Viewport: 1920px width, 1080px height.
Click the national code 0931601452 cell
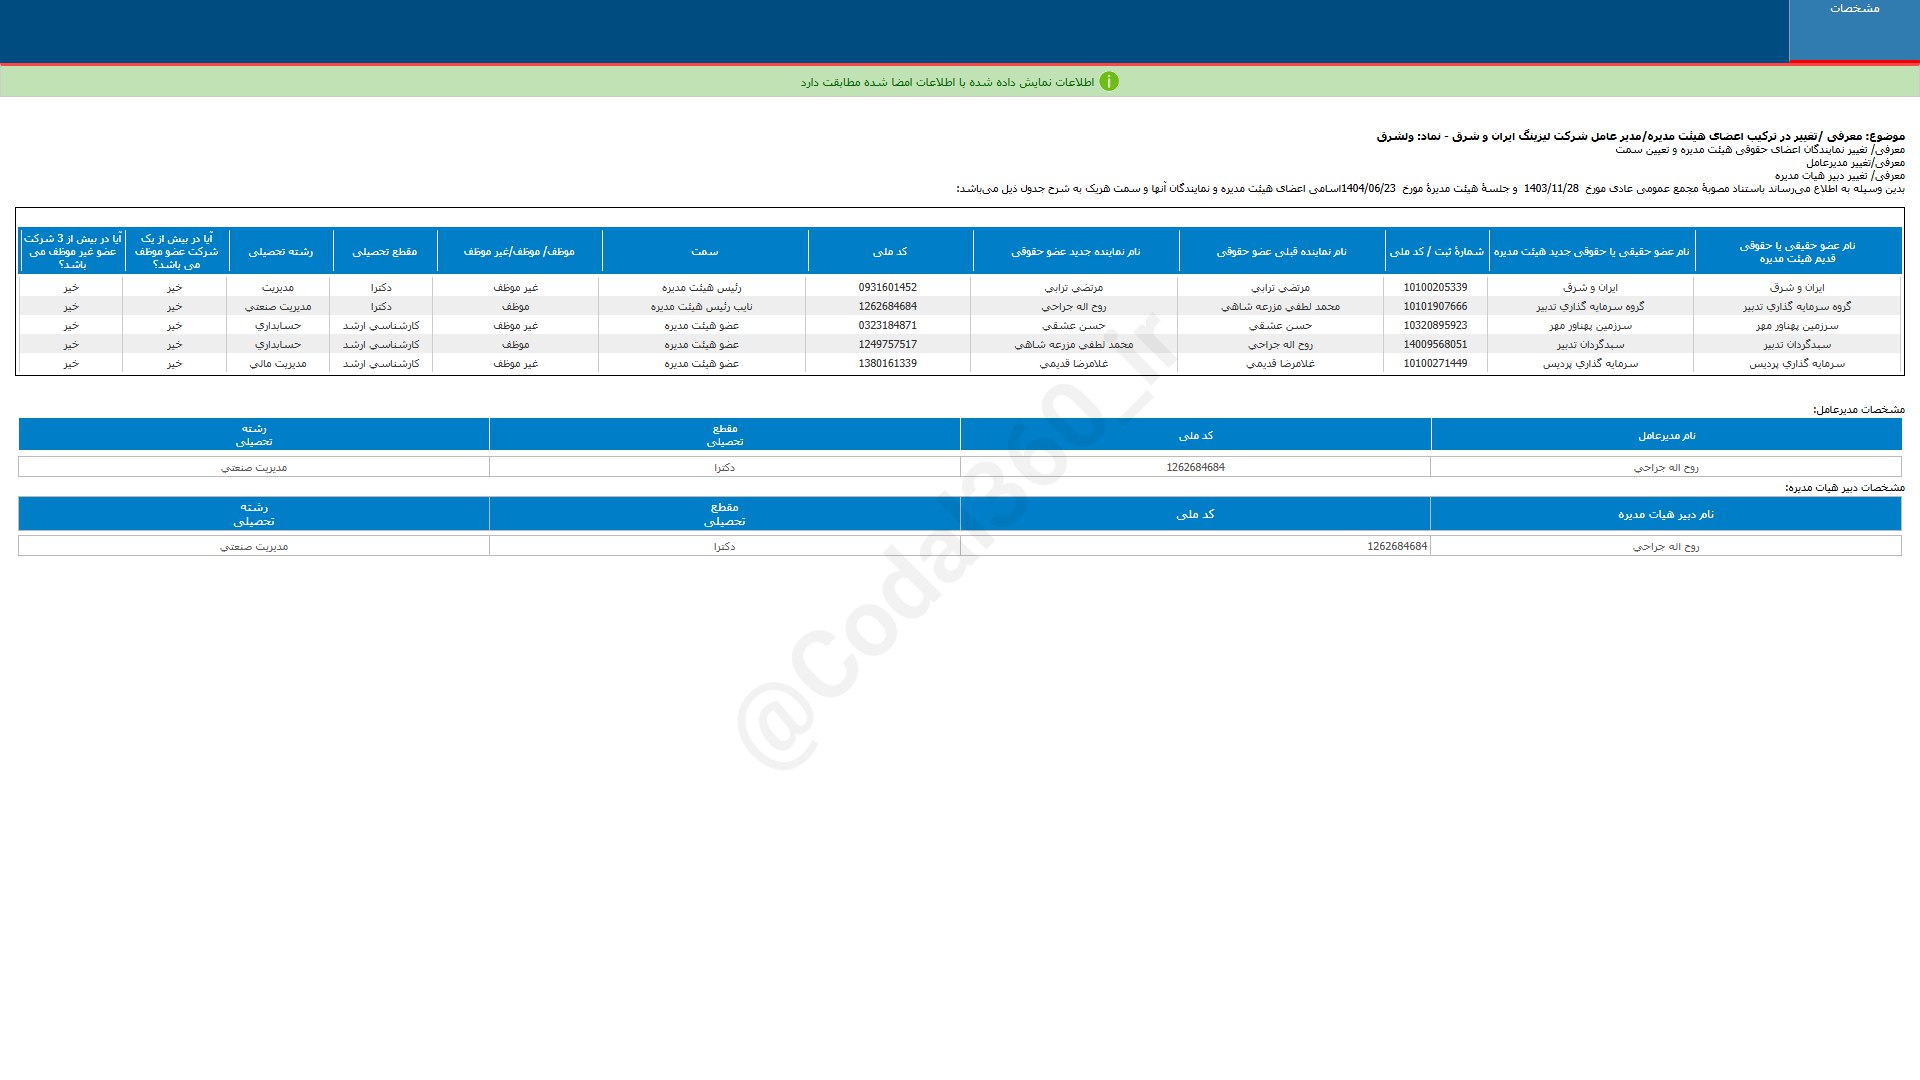[887, 288]
